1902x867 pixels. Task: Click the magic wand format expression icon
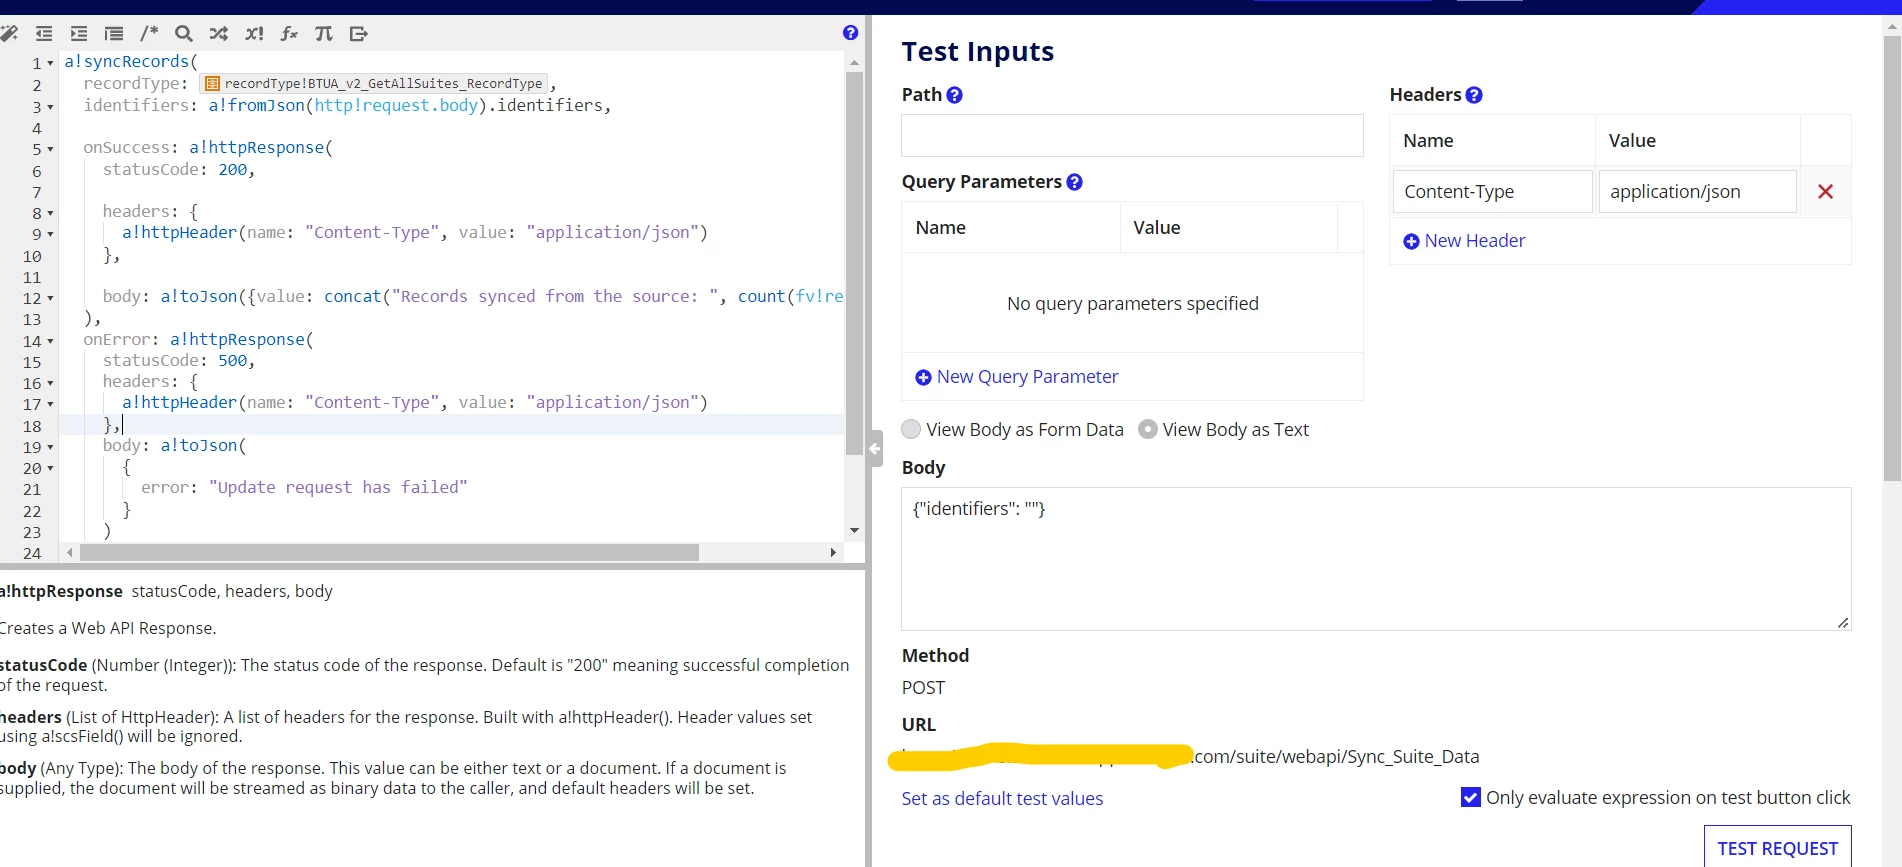pos(9,34)
